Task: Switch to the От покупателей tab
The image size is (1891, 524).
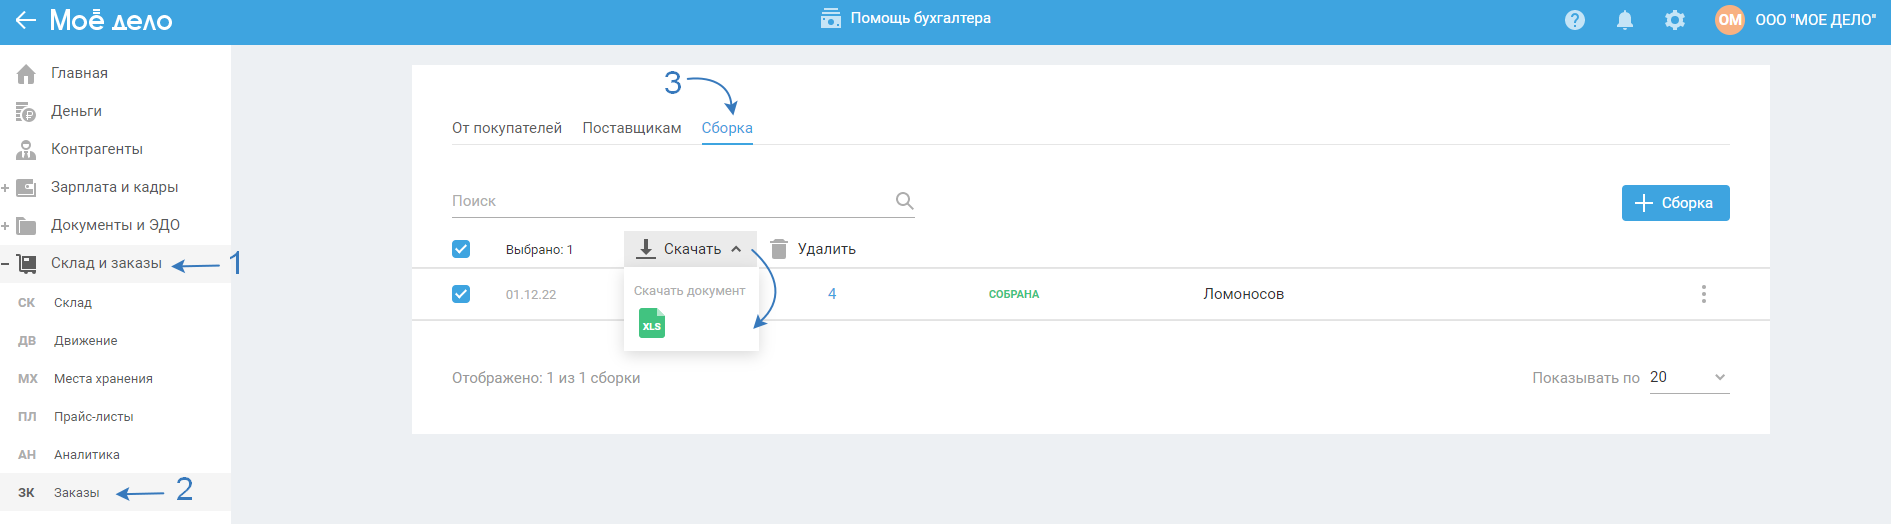Action: pyautogui.click(x=507, y=128)
